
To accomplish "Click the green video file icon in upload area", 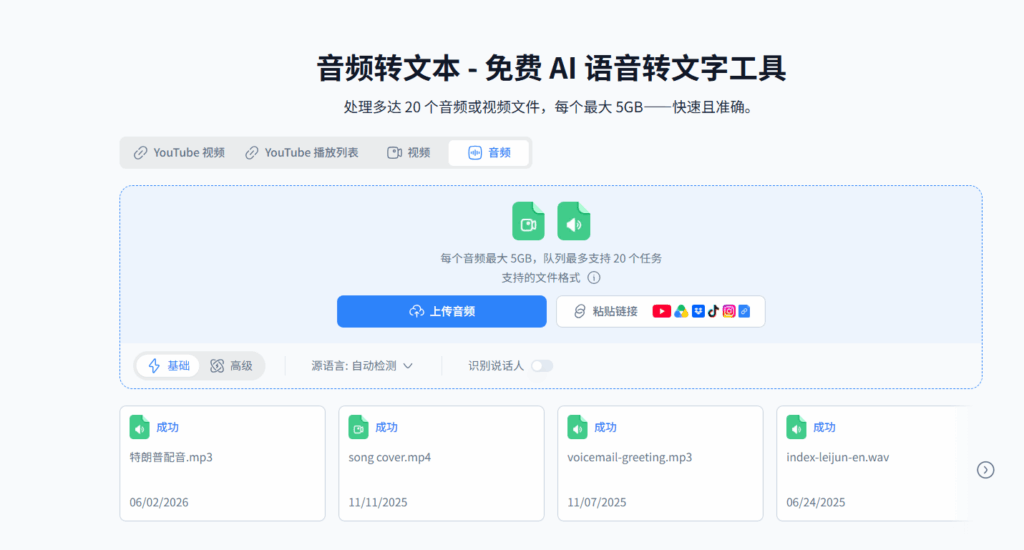I will 528,221.
